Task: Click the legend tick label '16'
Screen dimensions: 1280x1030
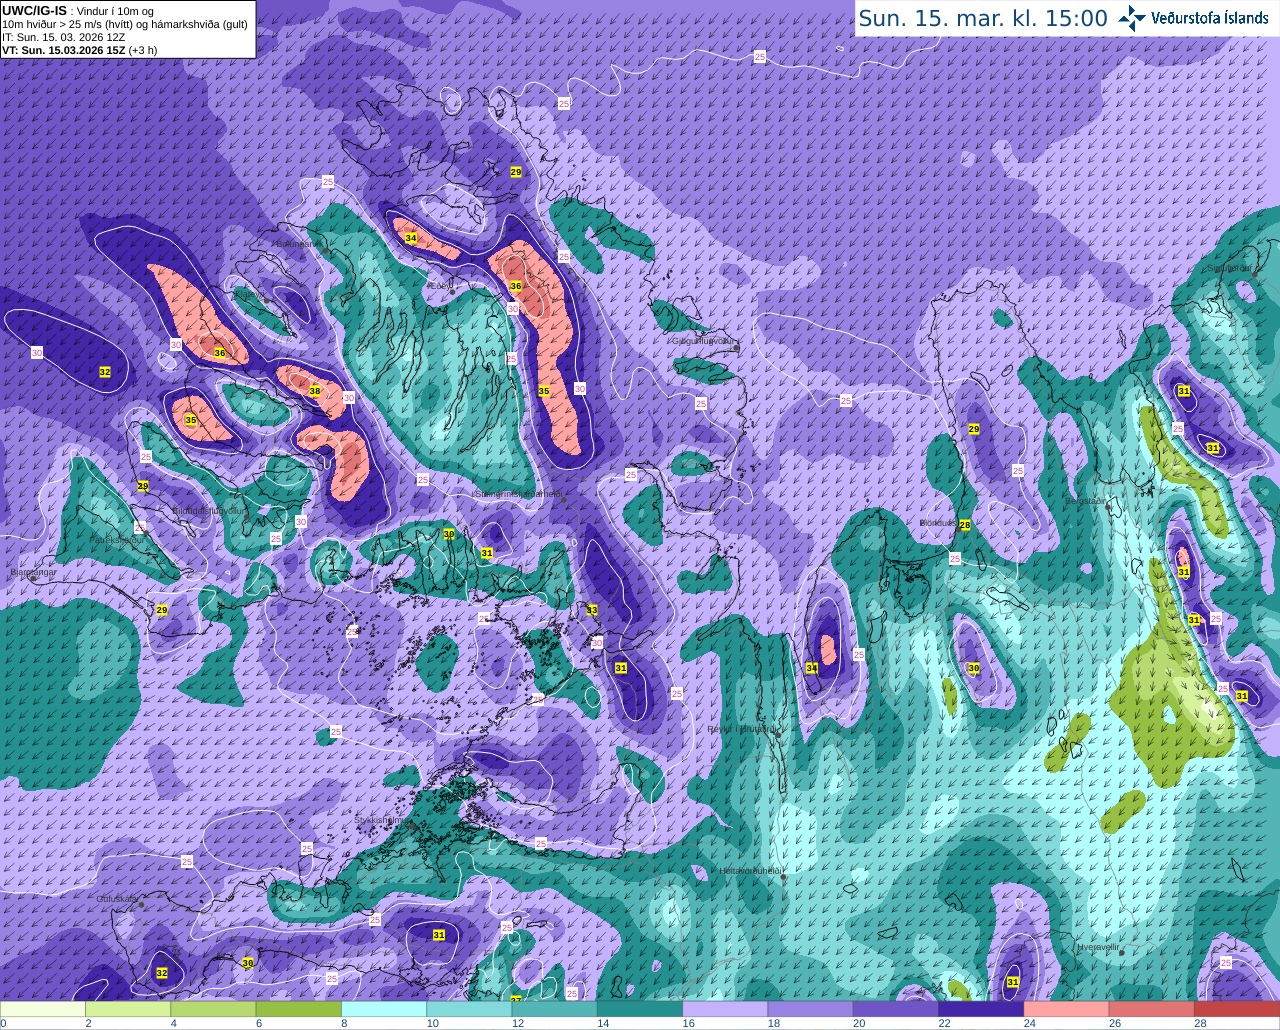Action: point(688,1023)
